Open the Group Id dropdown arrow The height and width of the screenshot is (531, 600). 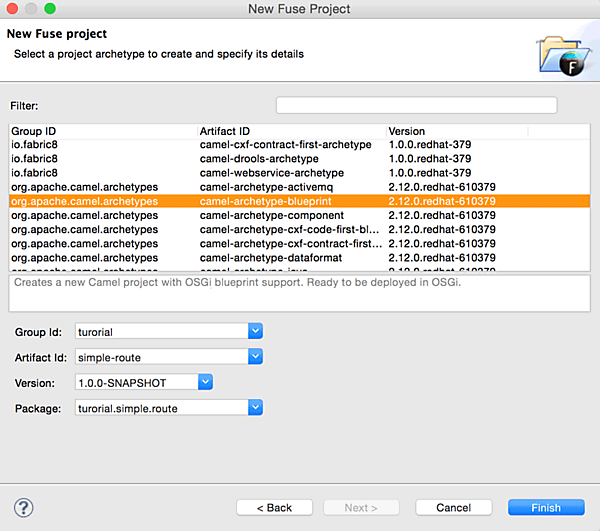point(255,331)
